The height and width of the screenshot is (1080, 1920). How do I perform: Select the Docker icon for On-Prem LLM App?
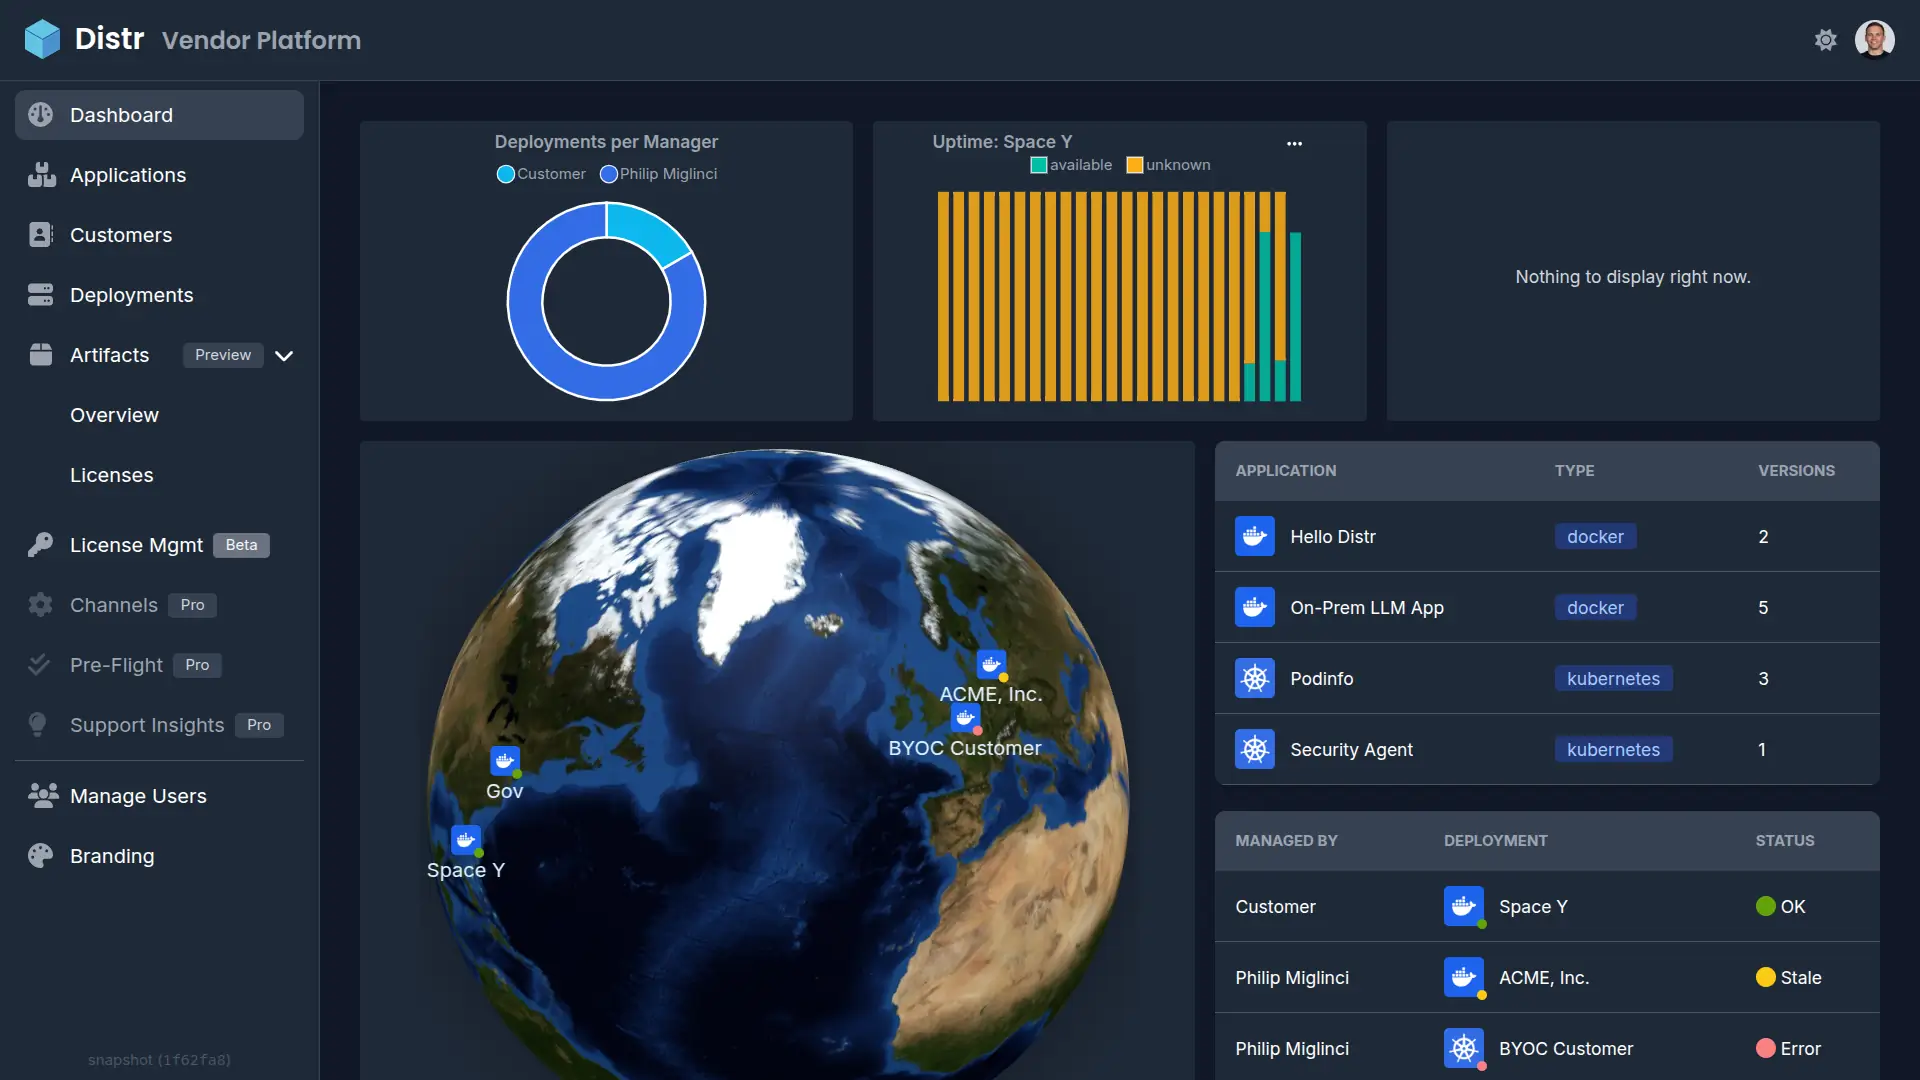click(1255, 607)
